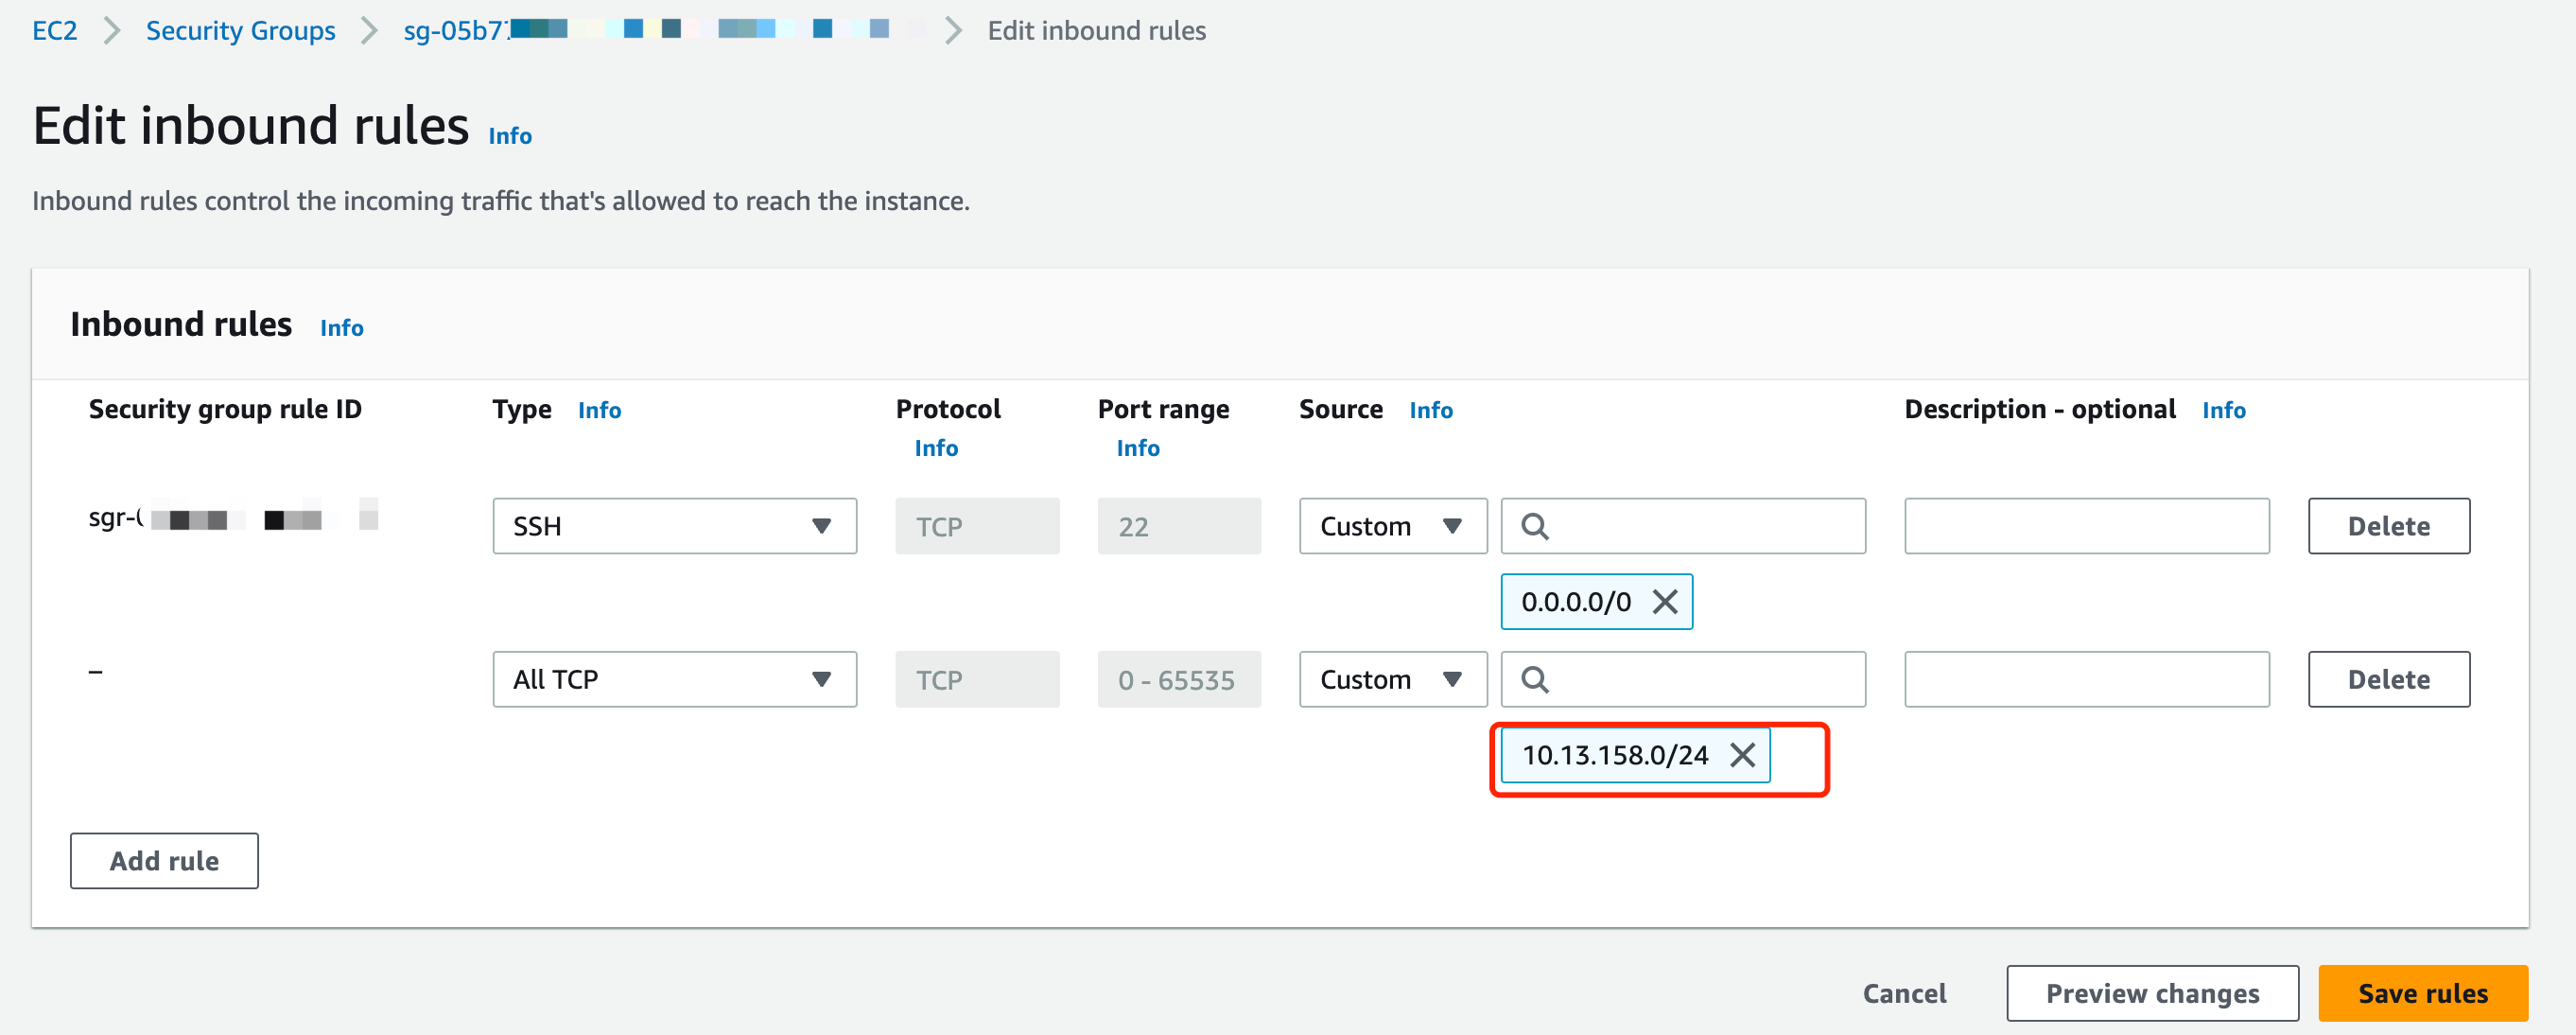The width and height of the screenshot is (2576, 1035).
Task: Delete the SSH inbound rule
Action: (2388, 526)
